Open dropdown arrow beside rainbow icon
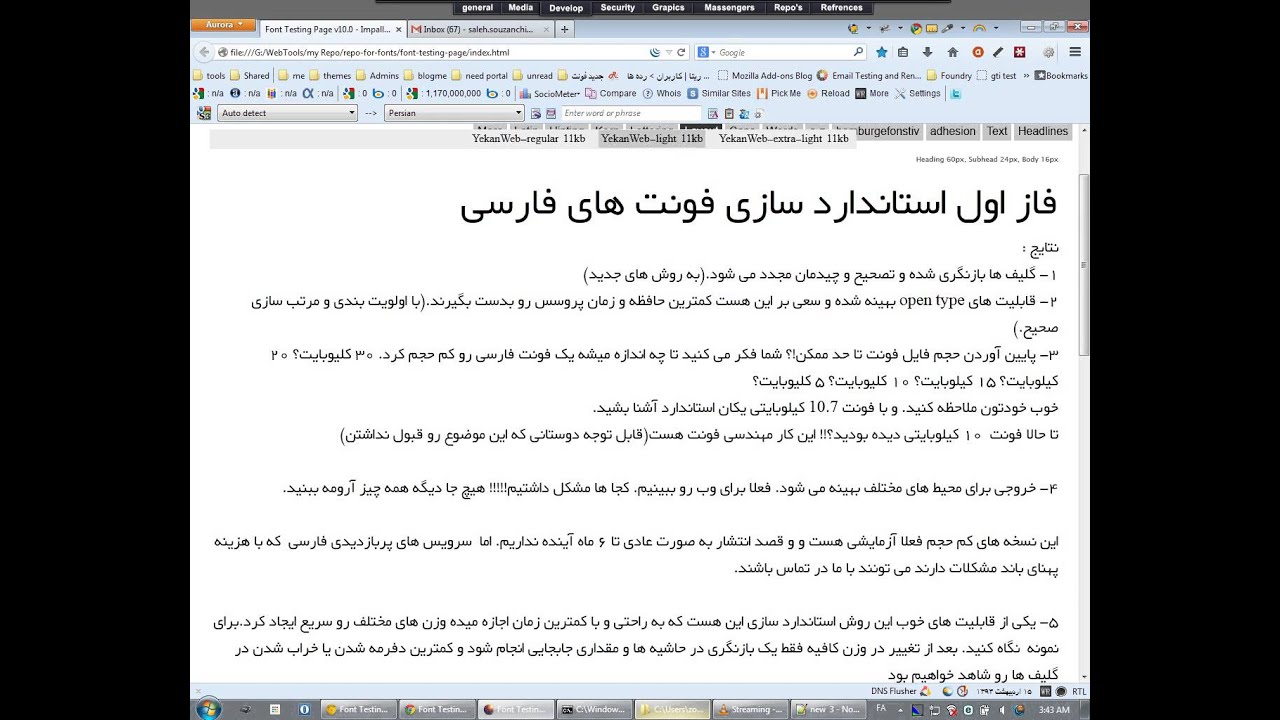1280x720 pixels. click(x=996, y=29)
